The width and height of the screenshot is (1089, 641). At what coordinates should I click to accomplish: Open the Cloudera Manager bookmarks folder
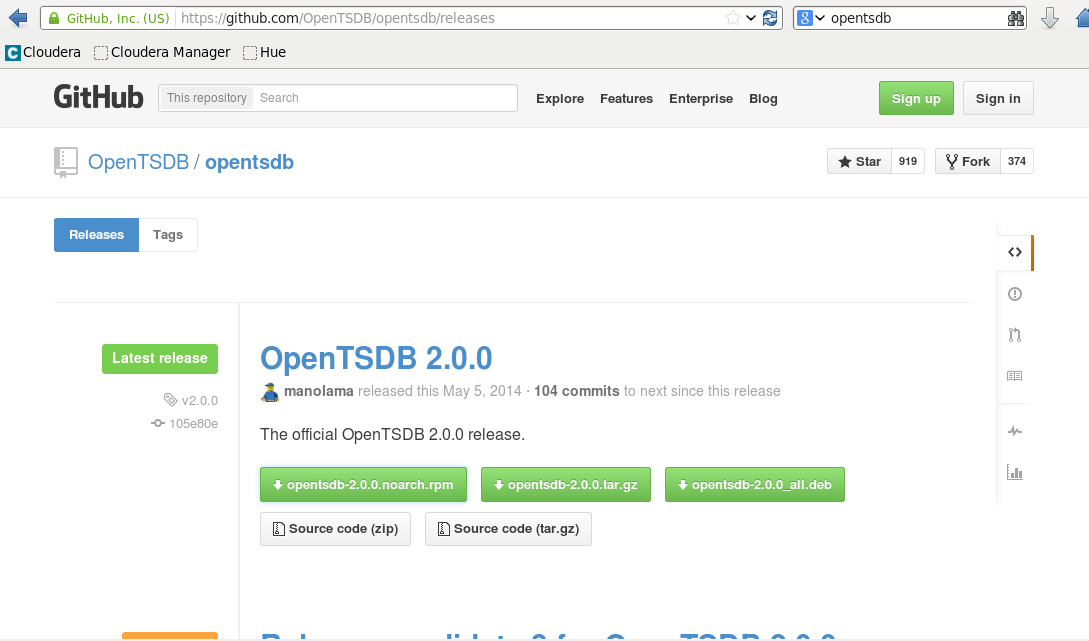pyautogui.click(x=161, y=52)
